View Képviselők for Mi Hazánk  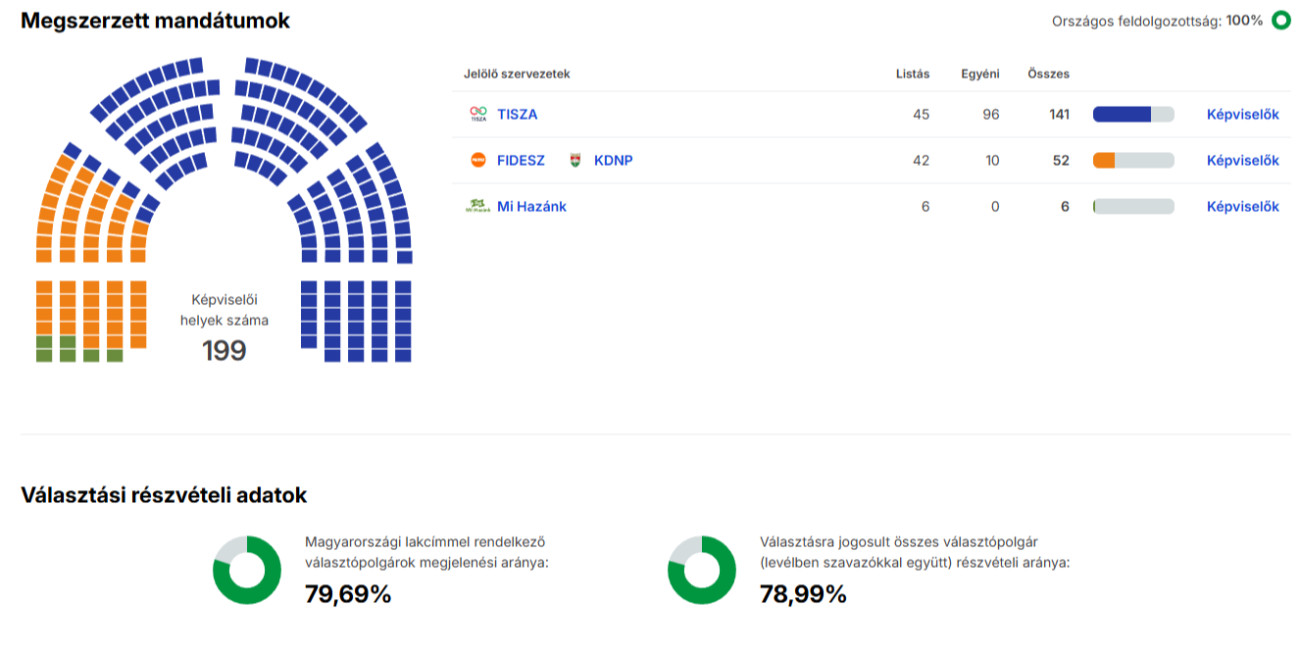coord(1243,206)
